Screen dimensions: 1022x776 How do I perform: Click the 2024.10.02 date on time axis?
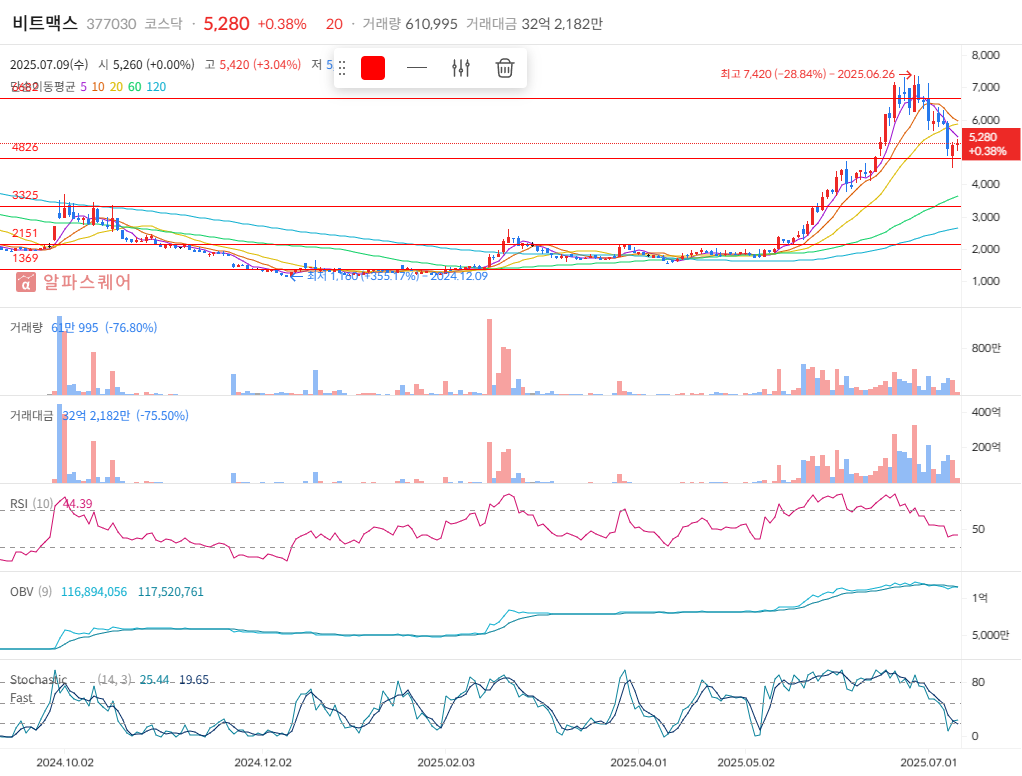(65, 762)
